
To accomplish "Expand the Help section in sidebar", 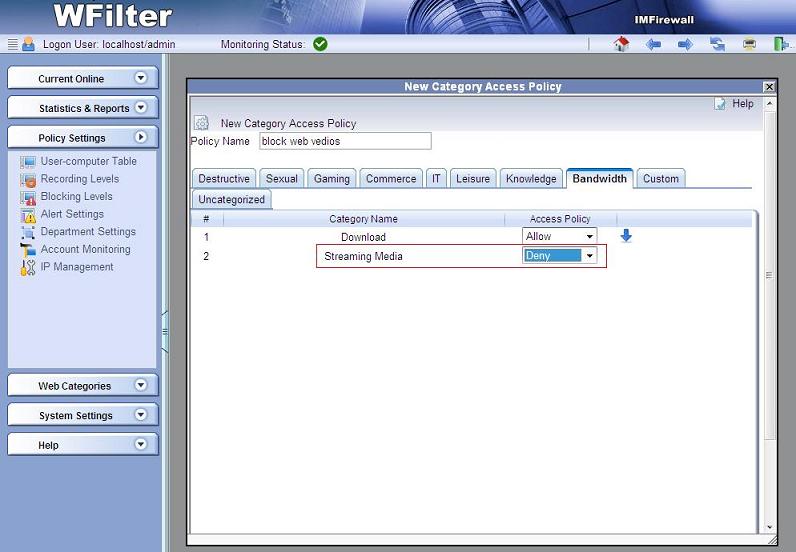I will [x=141, y=444].
